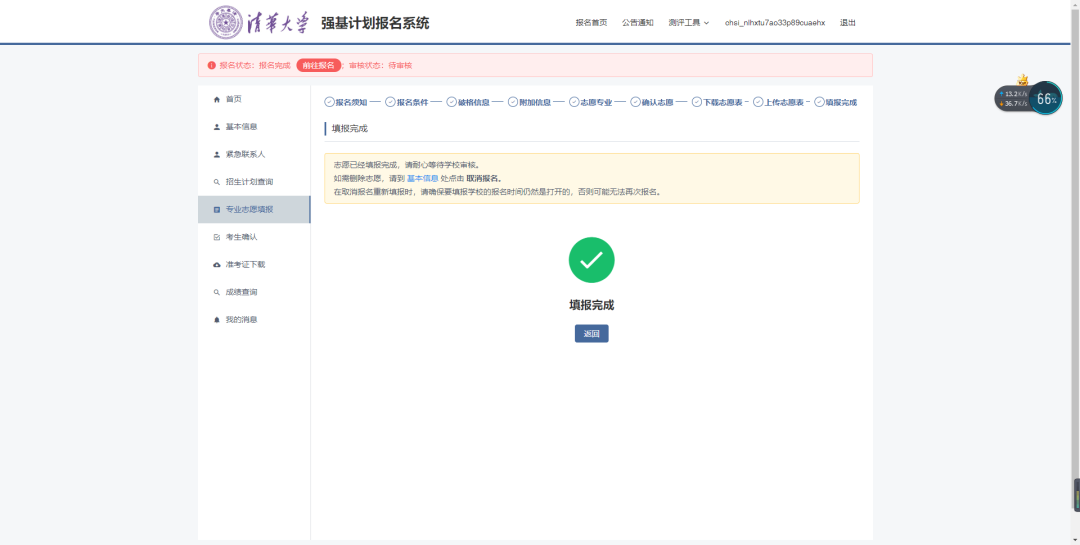Click the cloud download icon beside 准考证下载
Image resolution: width=1080 pixels, height=545 pixels.
click(217, 265)
